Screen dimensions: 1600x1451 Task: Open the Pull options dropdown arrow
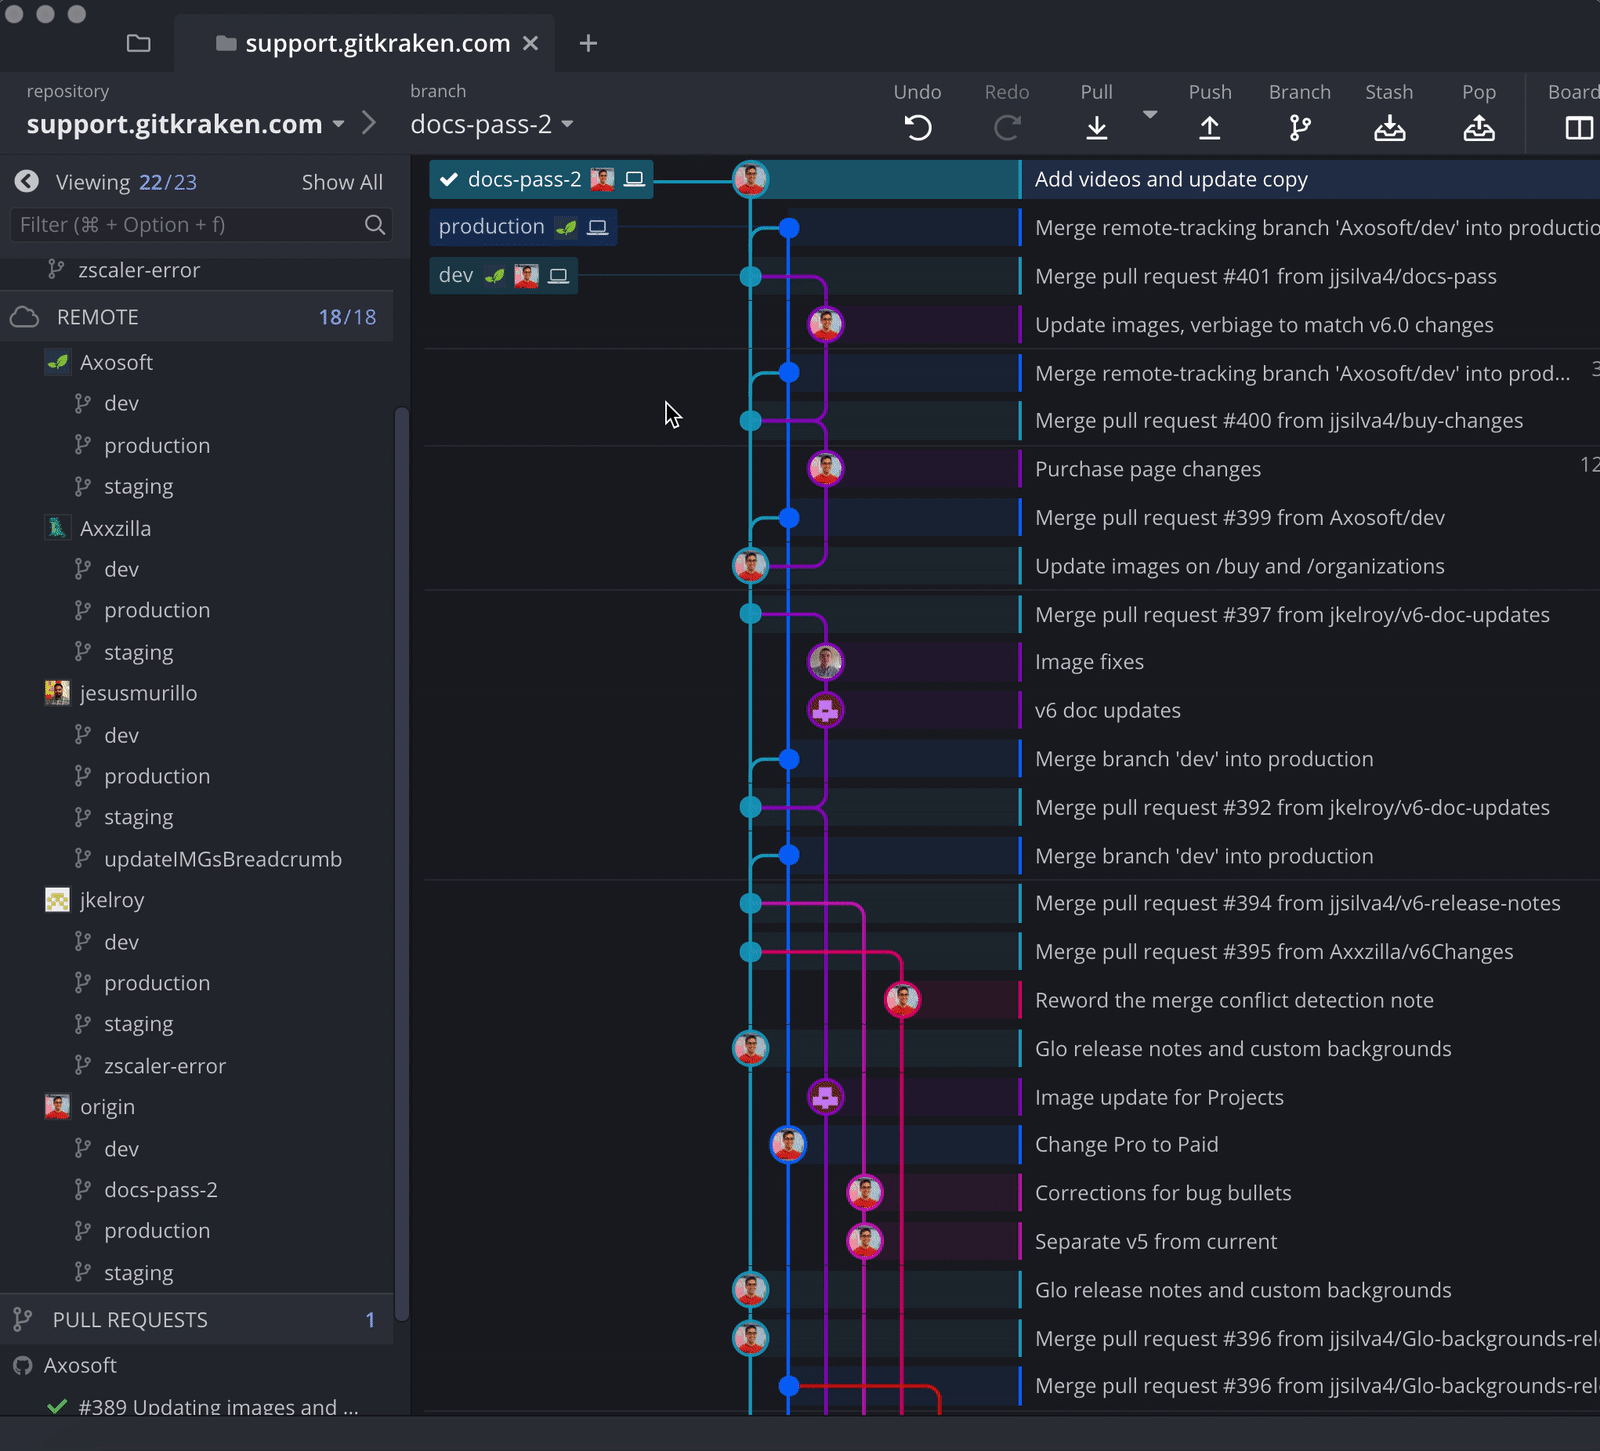1151,115
